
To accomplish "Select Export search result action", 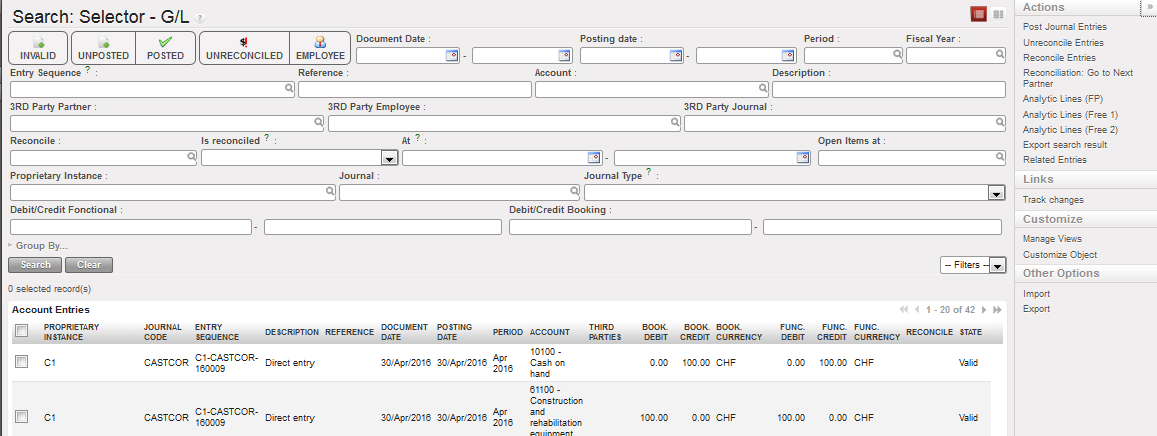I will point(1064,145).
